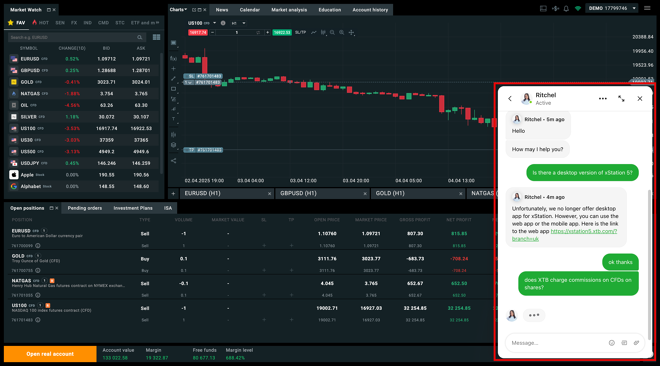This screenshot has width=660, height=366.
Task: Select the USDJPY row in Market Watch
Action: tap(83, 163)
